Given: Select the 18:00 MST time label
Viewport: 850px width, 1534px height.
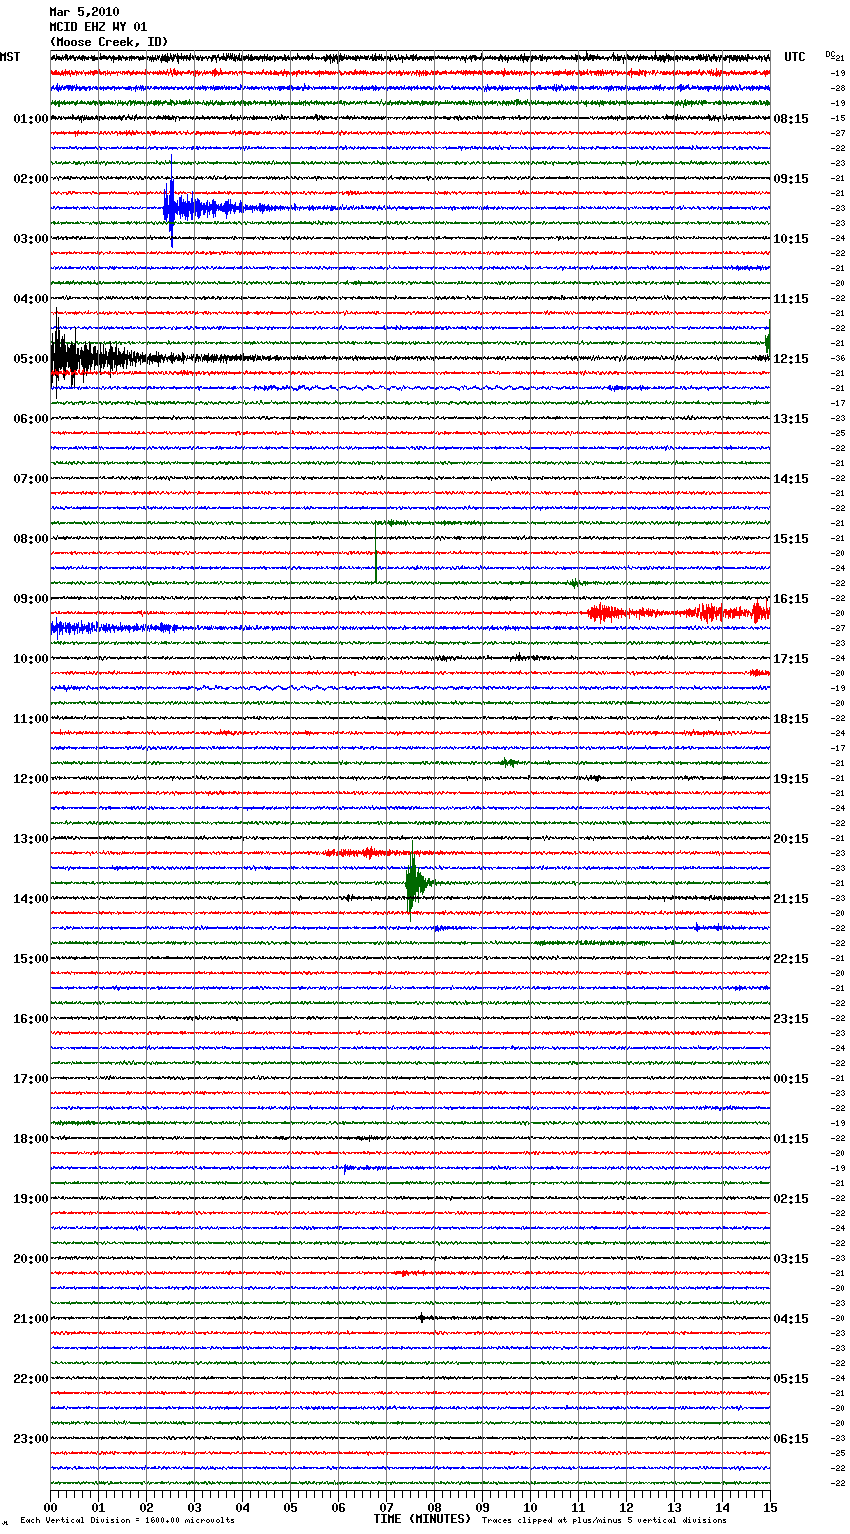Looking at the screenshot, I should (31, 1139).
